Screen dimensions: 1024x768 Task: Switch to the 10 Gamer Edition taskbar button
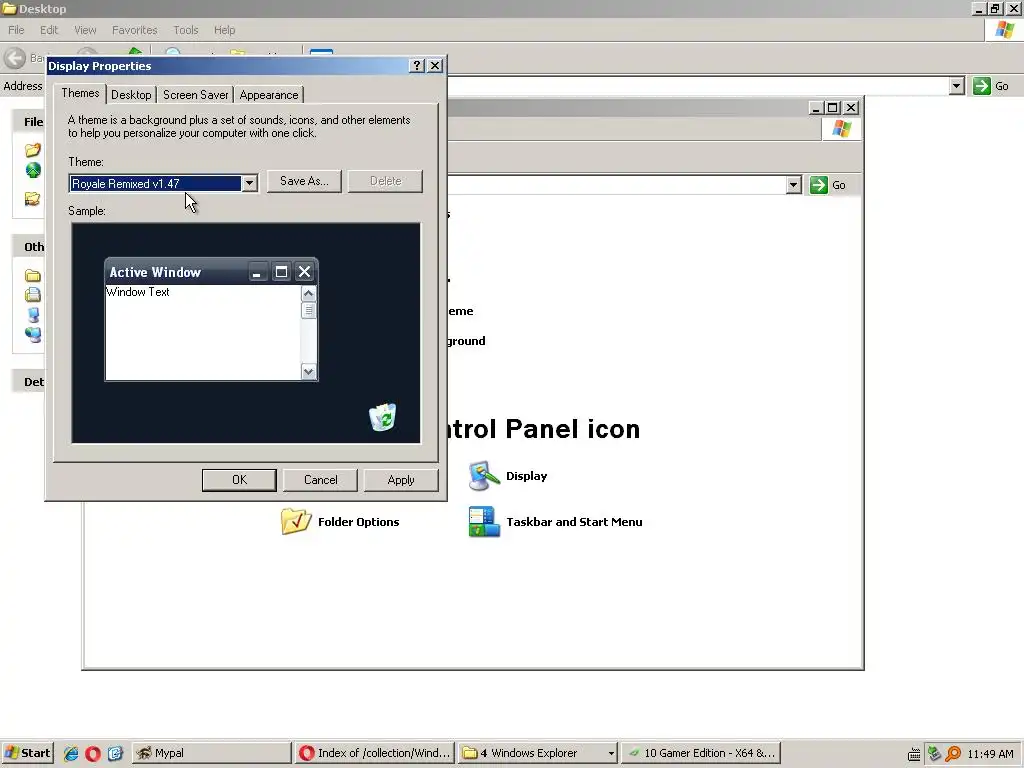(x=701, y=754)
